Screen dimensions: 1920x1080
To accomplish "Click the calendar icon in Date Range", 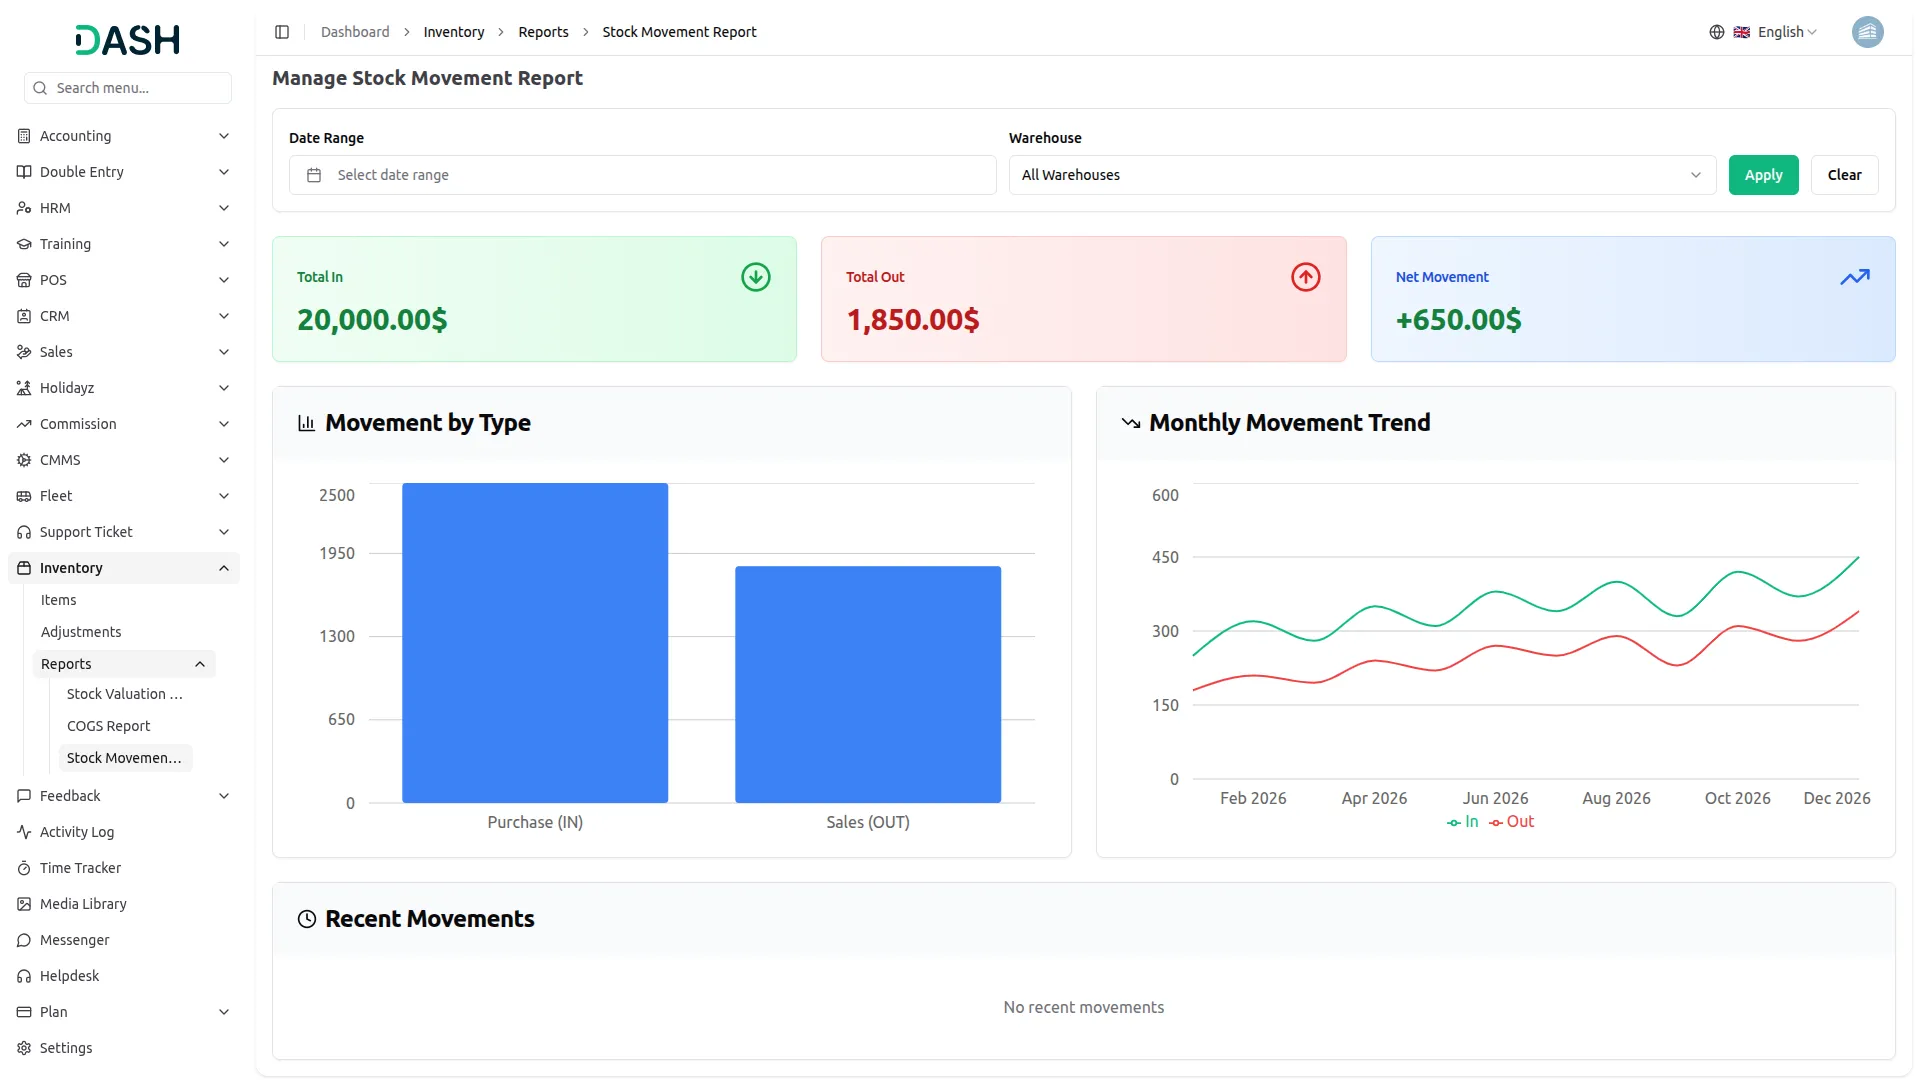I will coord(314,175).
